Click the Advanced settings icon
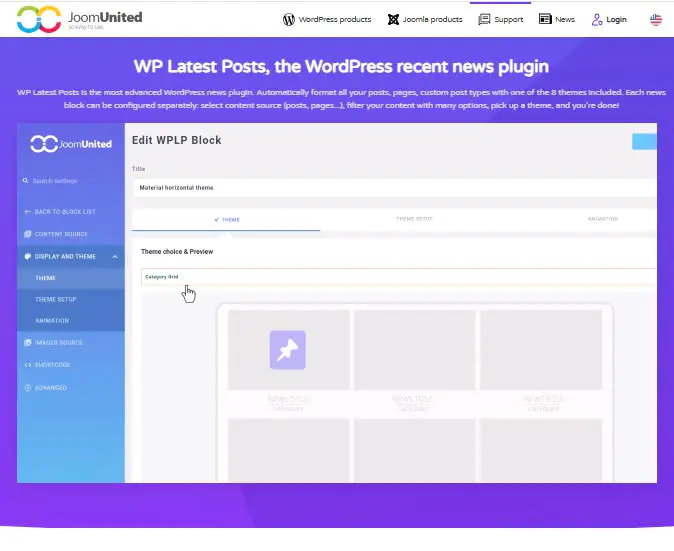Viewport: 674px width, 551px height. (x=28, y=388)
